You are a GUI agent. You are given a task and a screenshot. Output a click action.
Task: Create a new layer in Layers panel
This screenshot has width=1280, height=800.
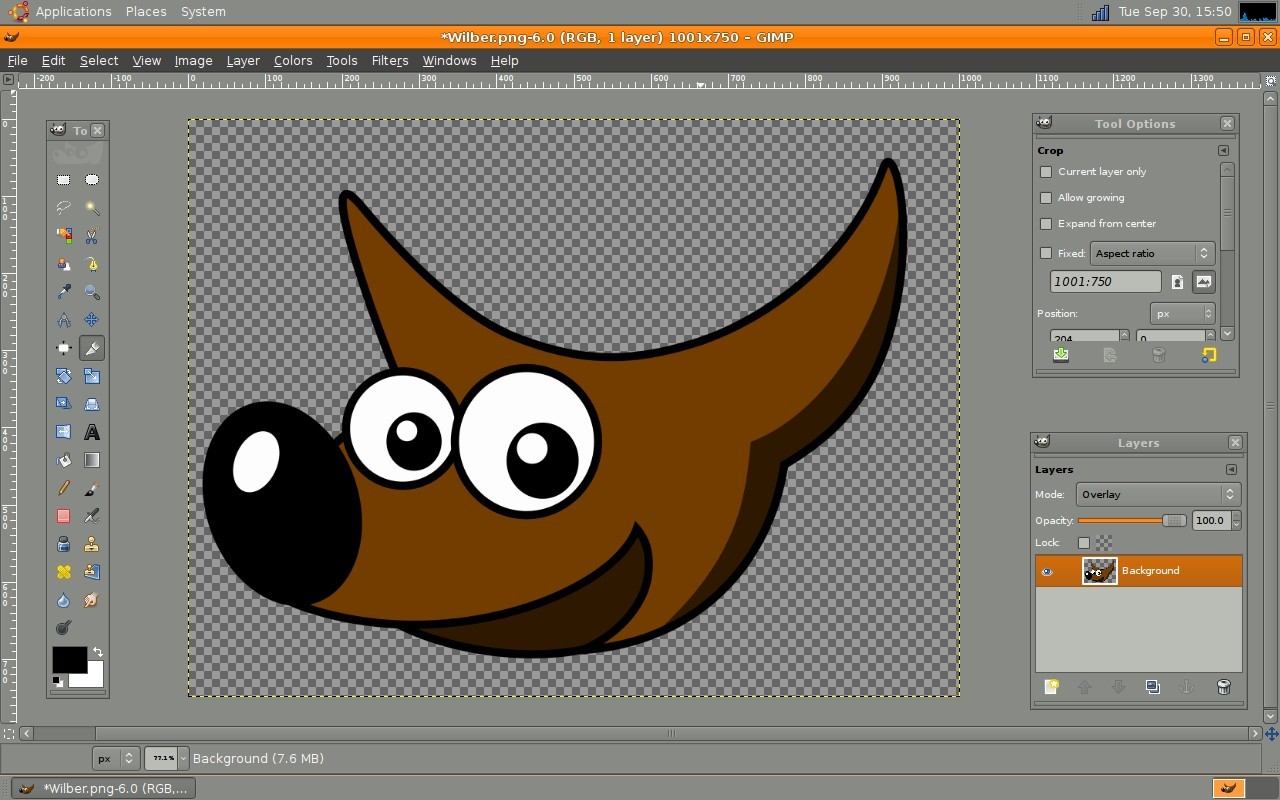(1051, 687)
